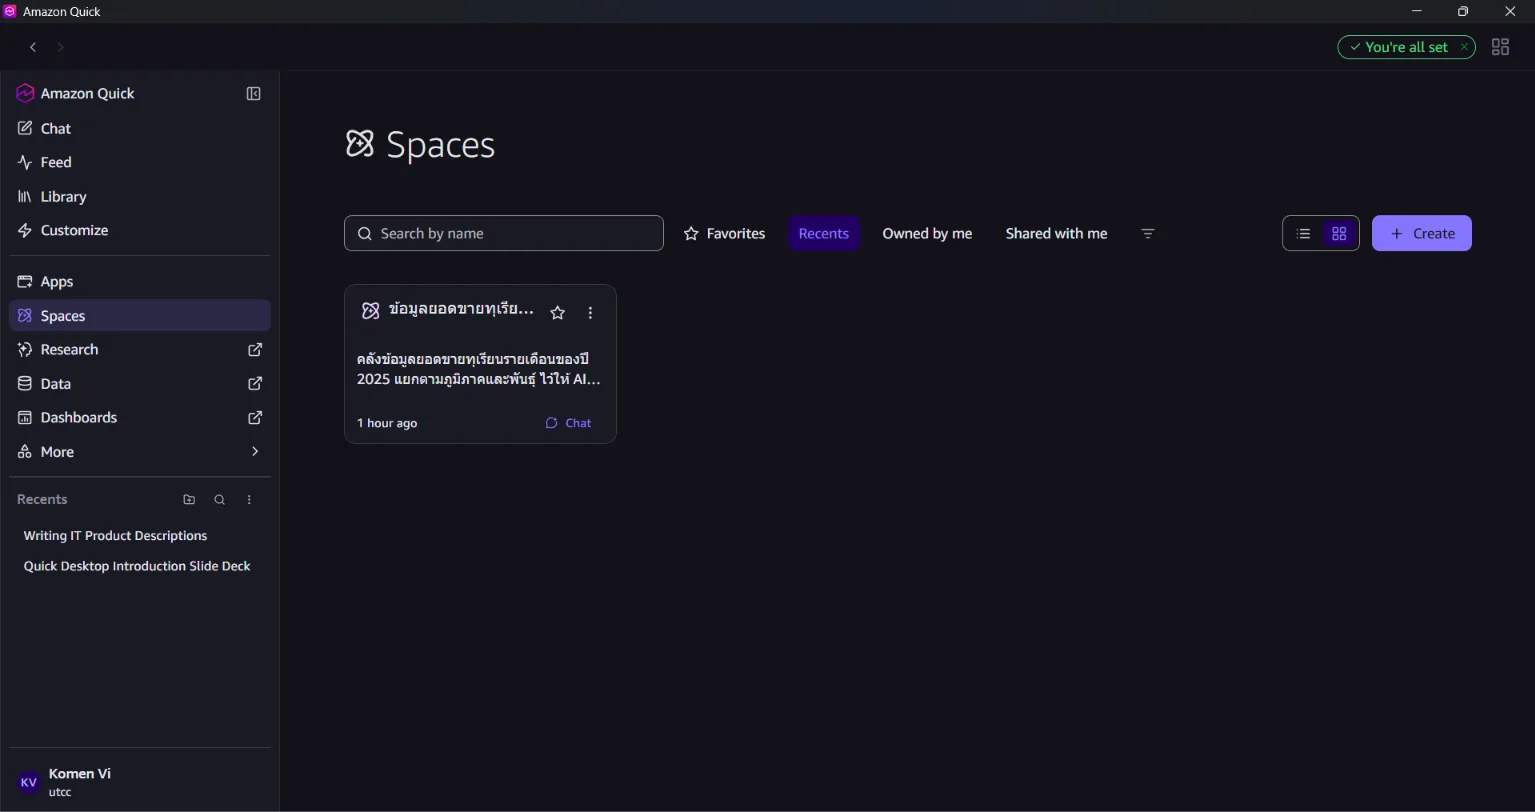Select the Recents filter tab
Image resolution: width=1535 pixels, height=812 pixels.
click(824, 234)
